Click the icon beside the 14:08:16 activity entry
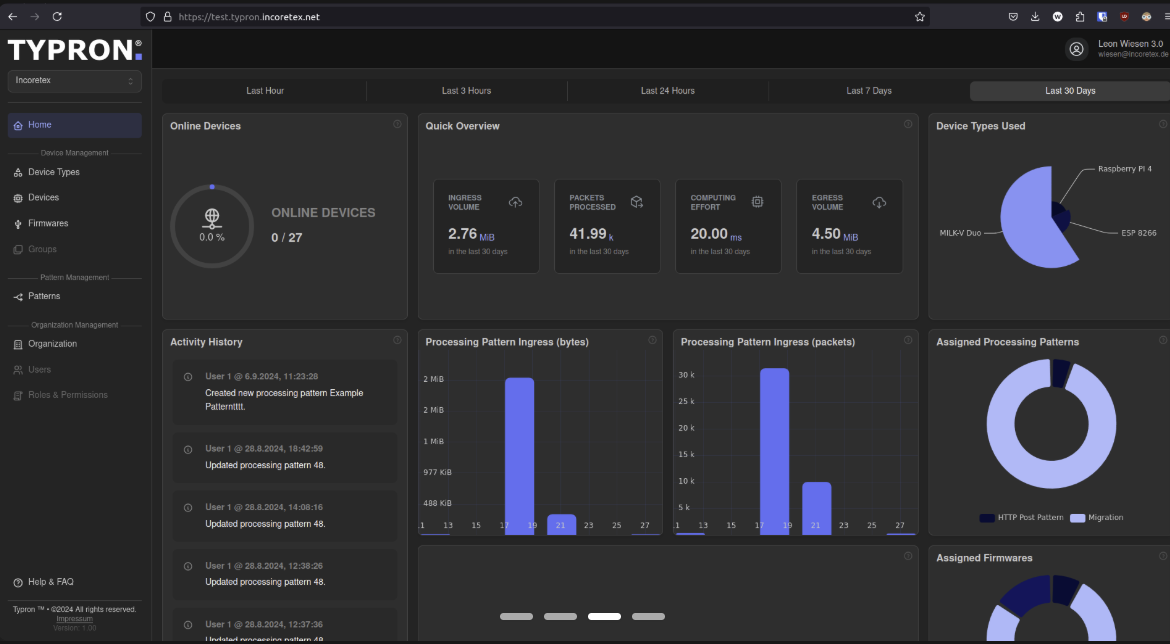This screenshot has width=1170, height=644. (188, 507)
